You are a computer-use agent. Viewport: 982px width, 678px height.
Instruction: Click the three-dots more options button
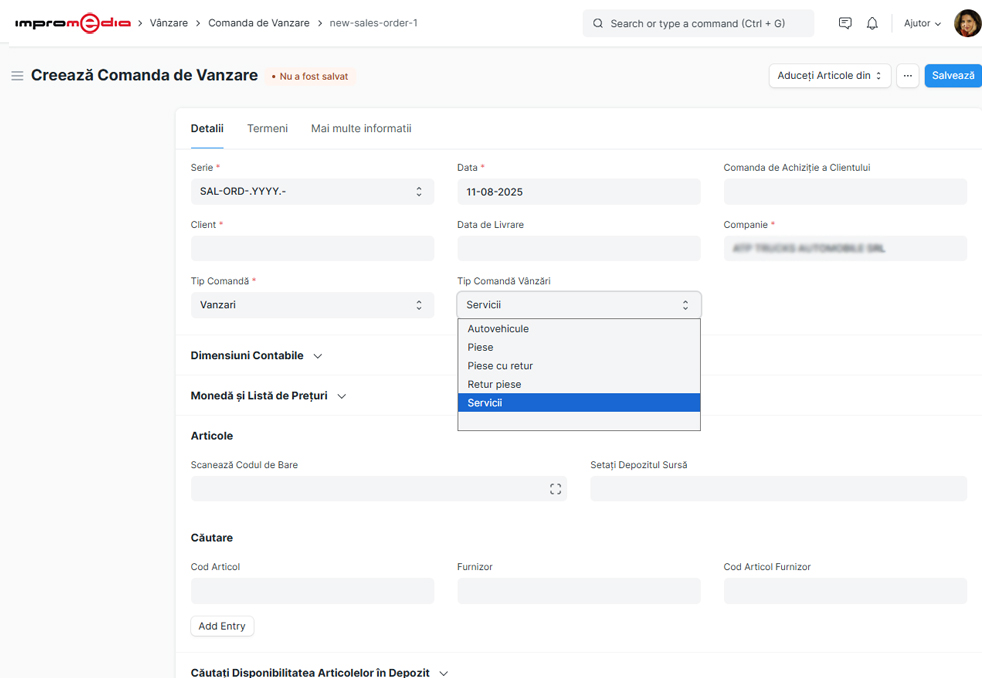coord(907,76)
